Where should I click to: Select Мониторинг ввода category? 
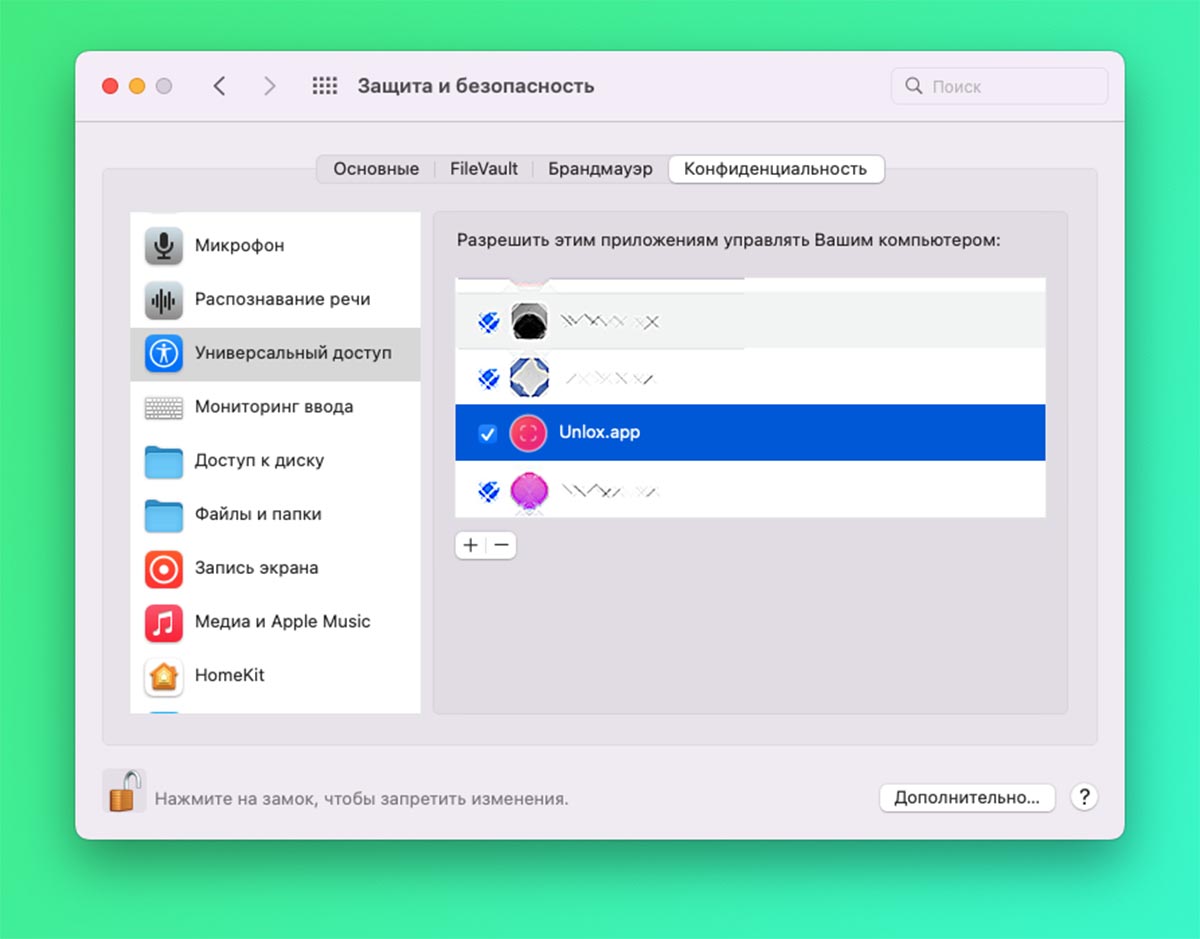click(274, 407)
